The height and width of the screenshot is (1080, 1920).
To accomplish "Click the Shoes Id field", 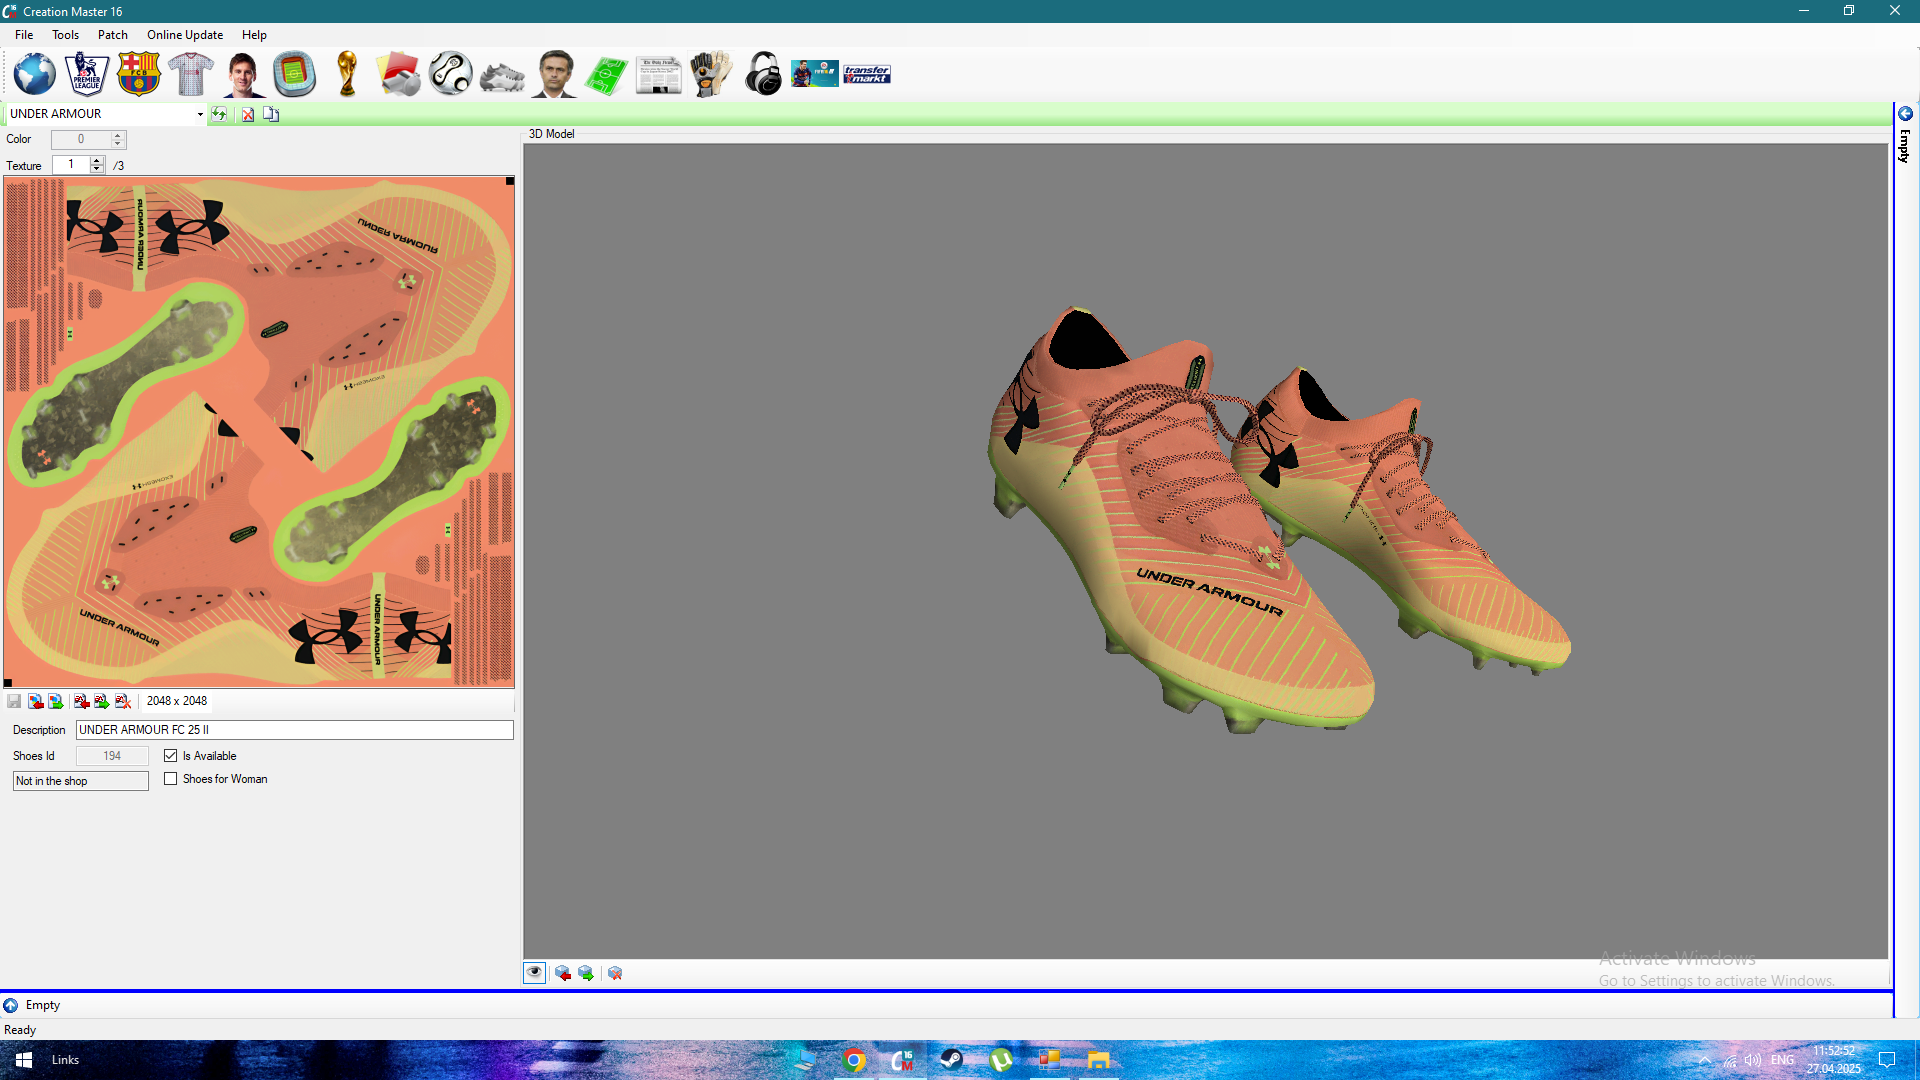I will (x=112, y=756).
